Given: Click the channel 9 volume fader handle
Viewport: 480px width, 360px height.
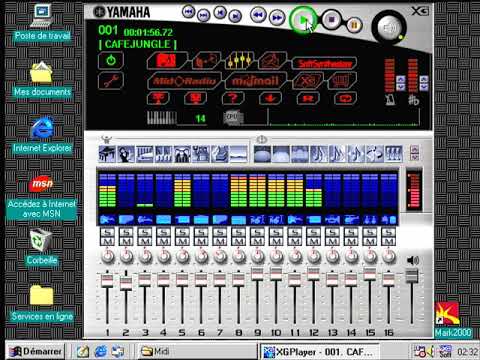Looking at the screenshot, I should click(x=257, y=273).
